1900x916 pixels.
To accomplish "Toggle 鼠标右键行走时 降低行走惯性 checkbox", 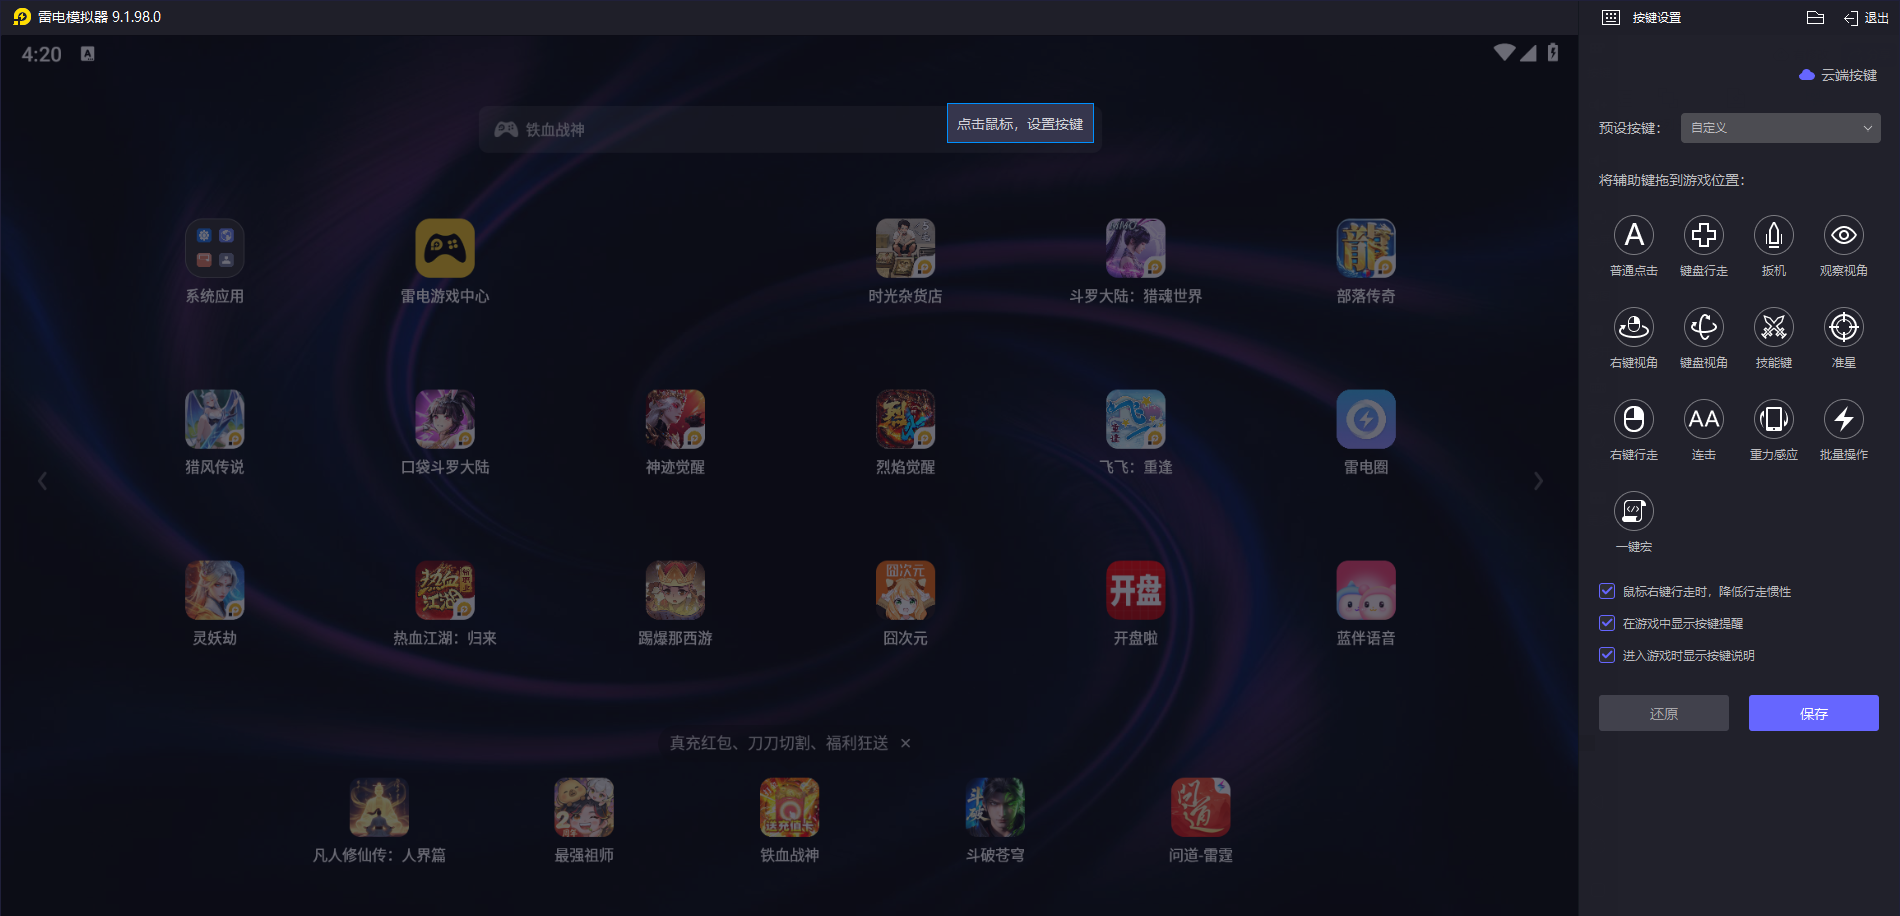I will [x=1607, y=591].
